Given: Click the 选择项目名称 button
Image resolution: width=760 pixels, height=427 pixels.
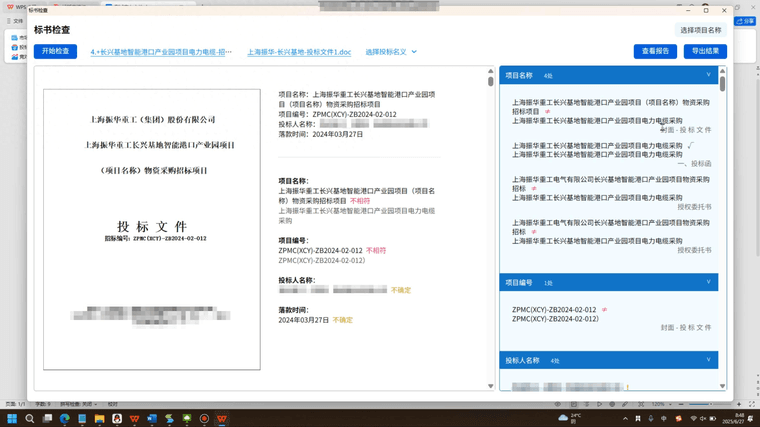Looking at the screenshot, I should (700, 30).
